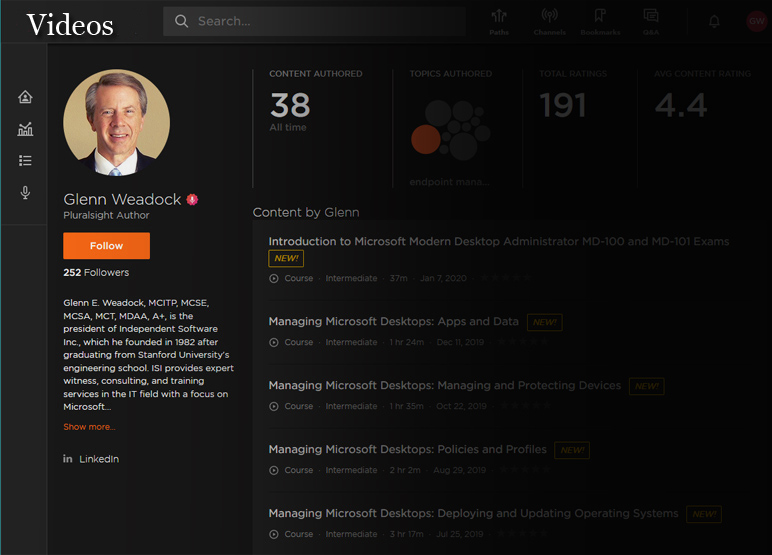This screenshot has height=555, width=772.
Task: Open the Introduction to Microsoft Modern Desktop Administrator course
Action: (x=498, y=241)
